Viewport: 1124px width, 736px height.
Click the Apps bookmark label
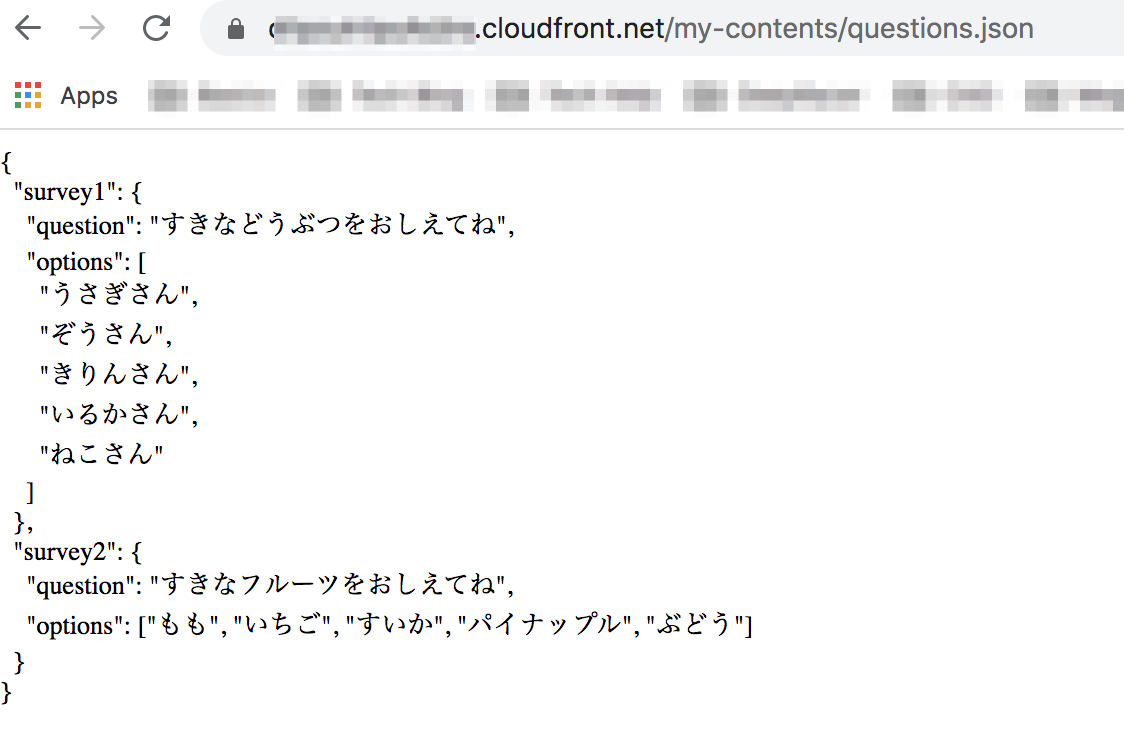click(x=89, y=96)
